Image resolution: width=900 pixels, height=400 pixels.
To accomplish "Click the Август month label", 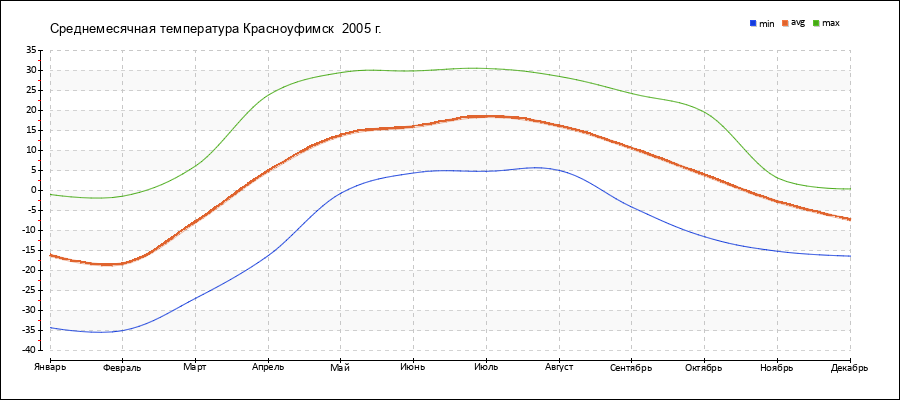I will click(x=559, y=367).
